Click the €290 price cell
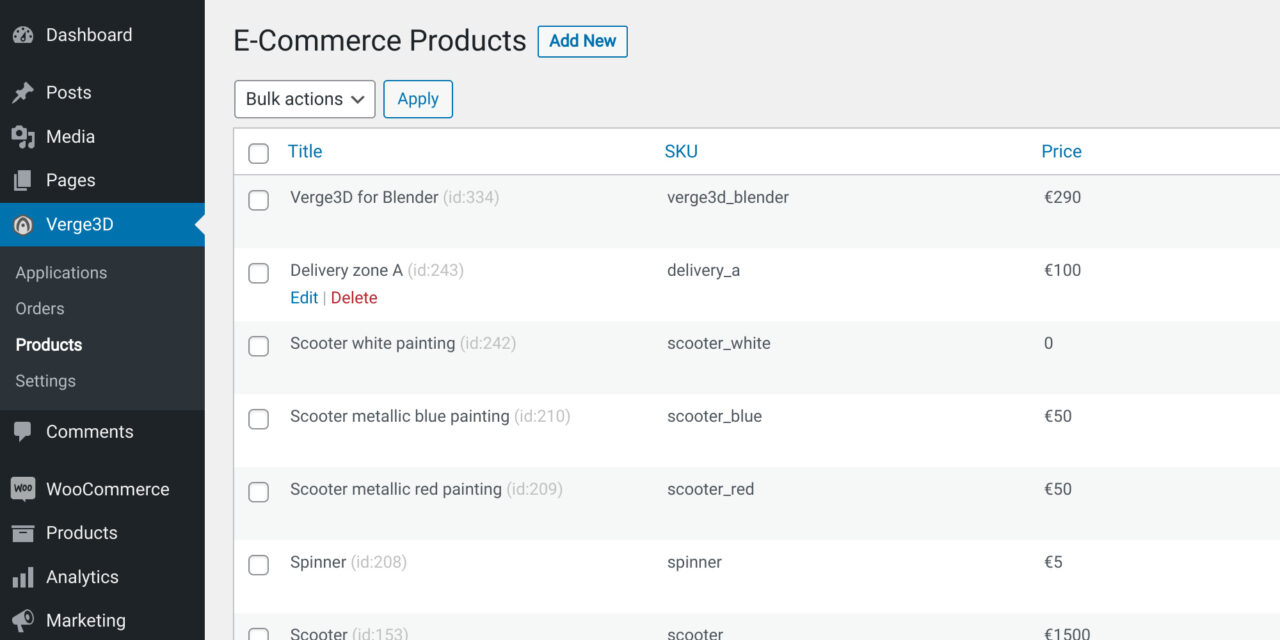 1062,198
